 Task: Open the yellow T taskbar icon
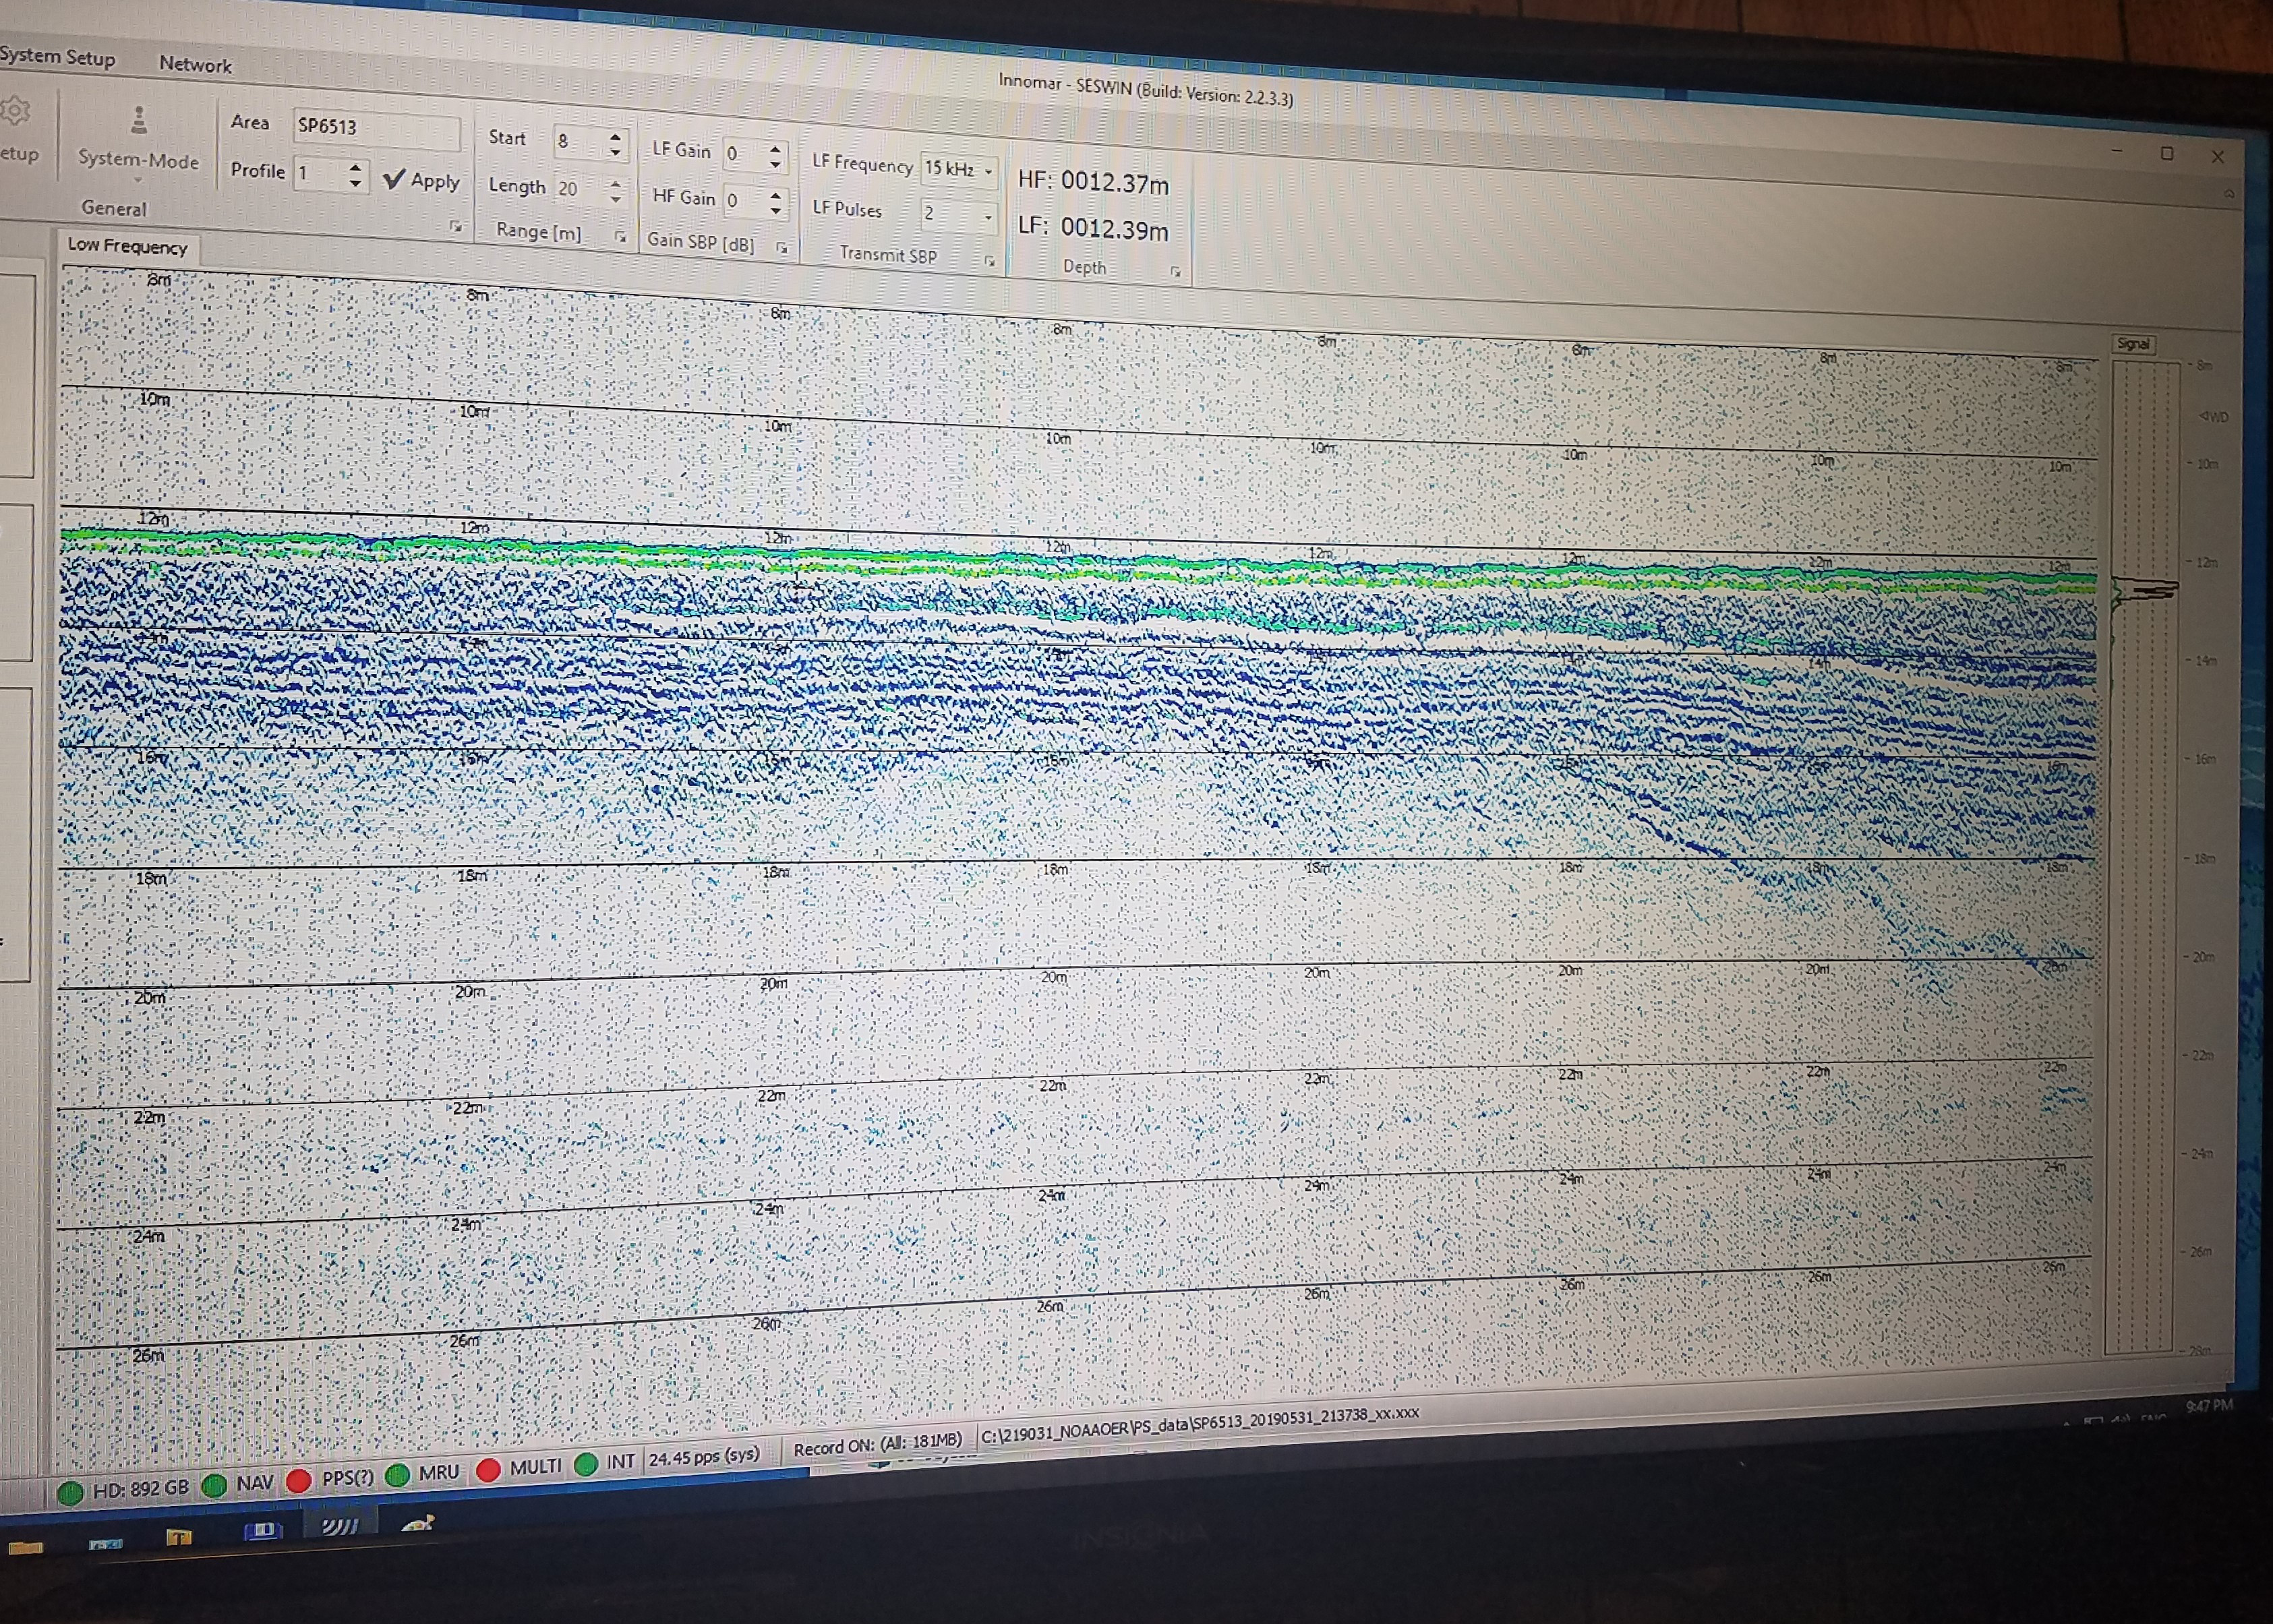tap(178, 1538)
